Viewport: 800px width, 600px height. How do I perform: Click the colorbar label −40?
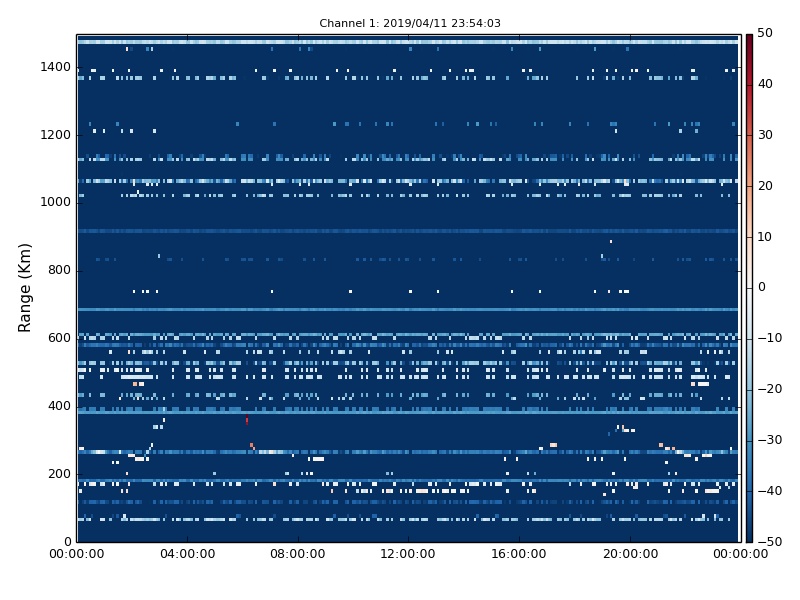(x=769, y=491)
